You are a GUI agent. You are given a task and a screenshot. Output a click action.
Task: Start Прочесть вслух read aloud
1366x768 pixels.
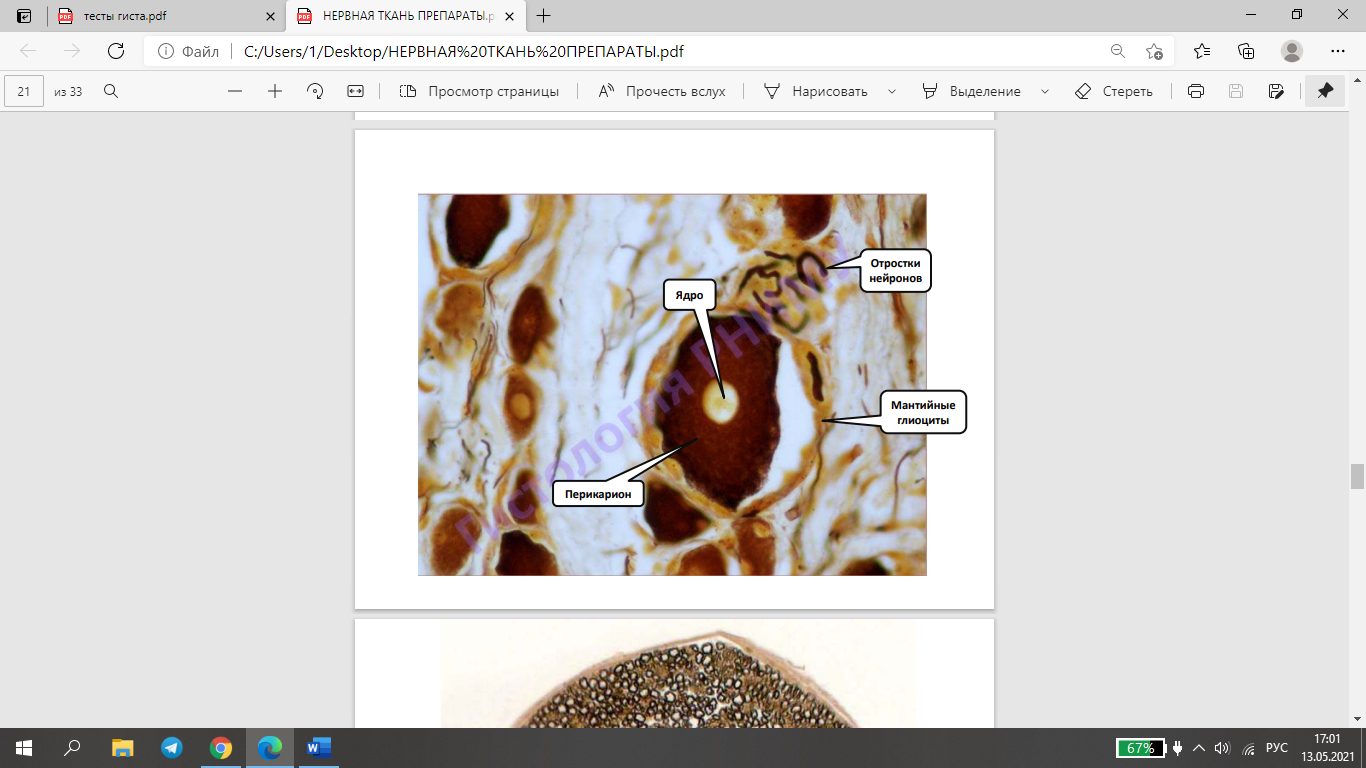pos(662,91)
